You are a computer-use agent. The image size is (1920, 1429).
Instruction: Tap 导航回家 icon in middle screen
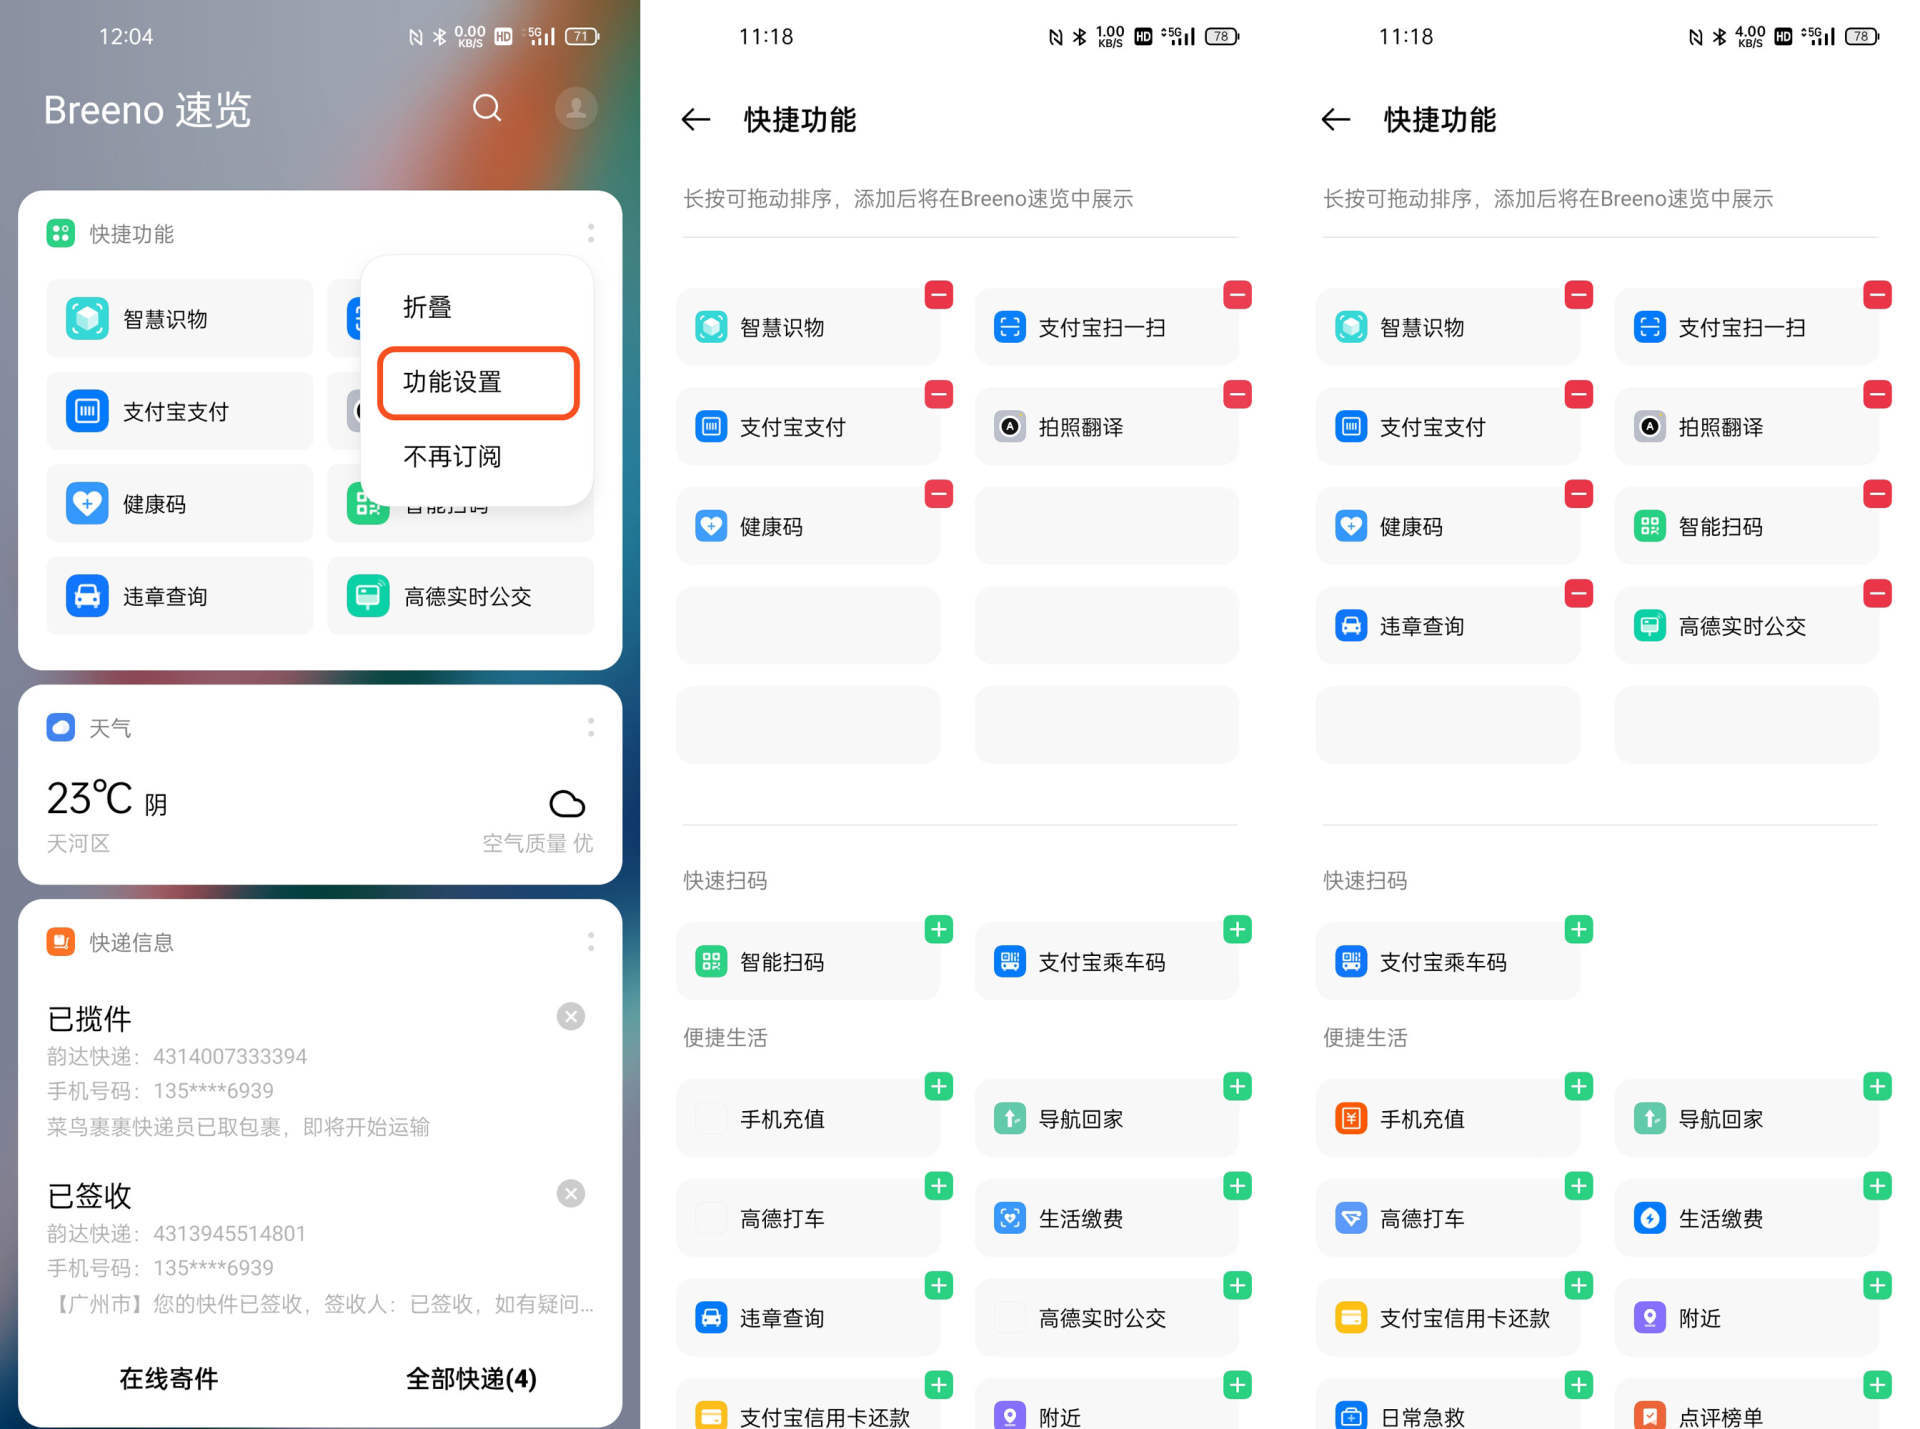(1010, 1118)
